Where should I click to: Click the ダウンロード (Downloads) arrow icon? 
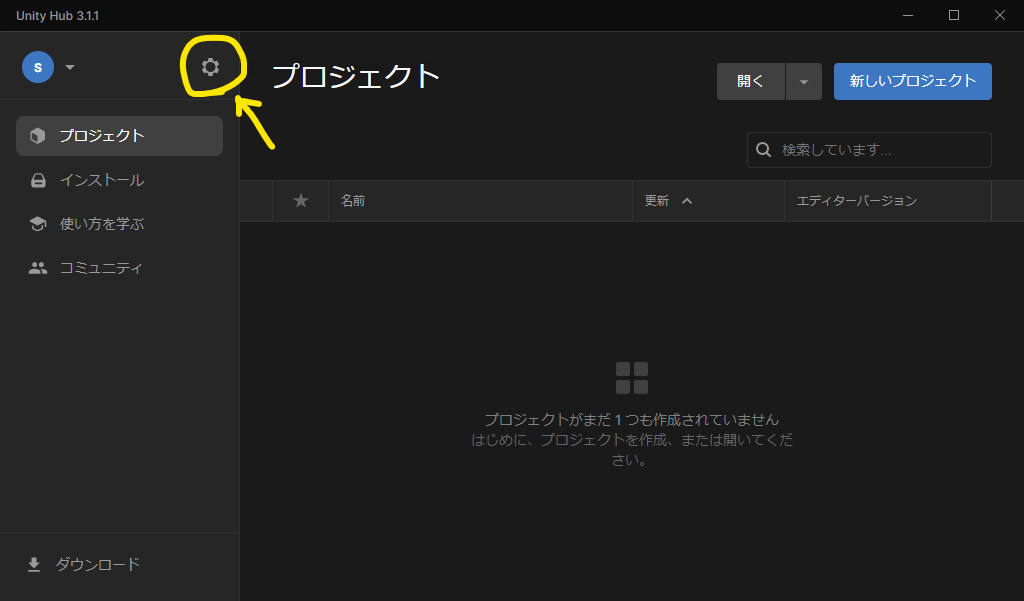pyautogui.click(x=34, y=565)
